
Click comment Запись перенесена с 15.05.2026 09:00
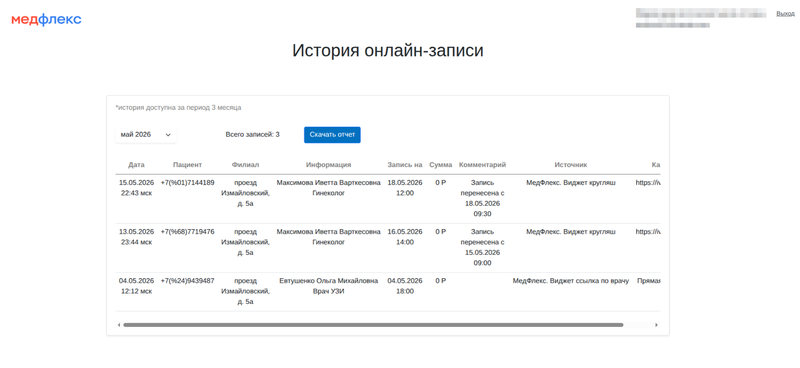click(x=483, y=248)
